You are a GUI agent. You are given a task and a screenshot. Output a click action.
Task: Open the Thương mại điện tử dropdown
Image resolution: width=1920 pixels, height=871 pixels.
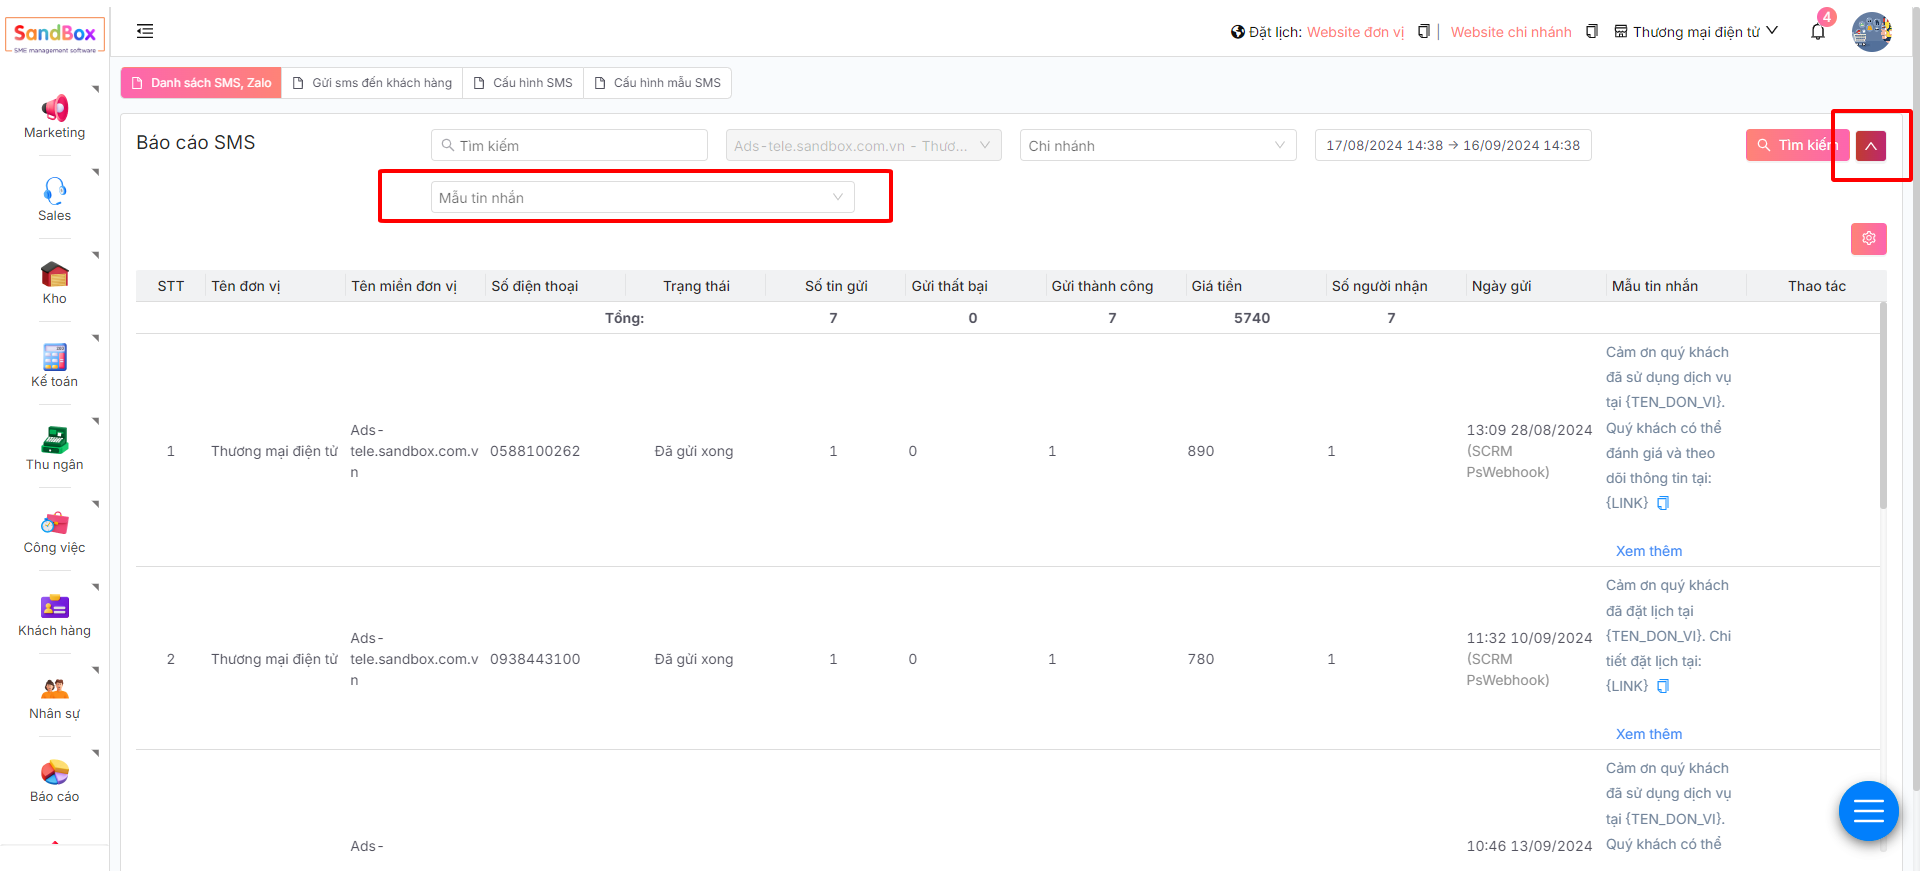click(1696, 32)
